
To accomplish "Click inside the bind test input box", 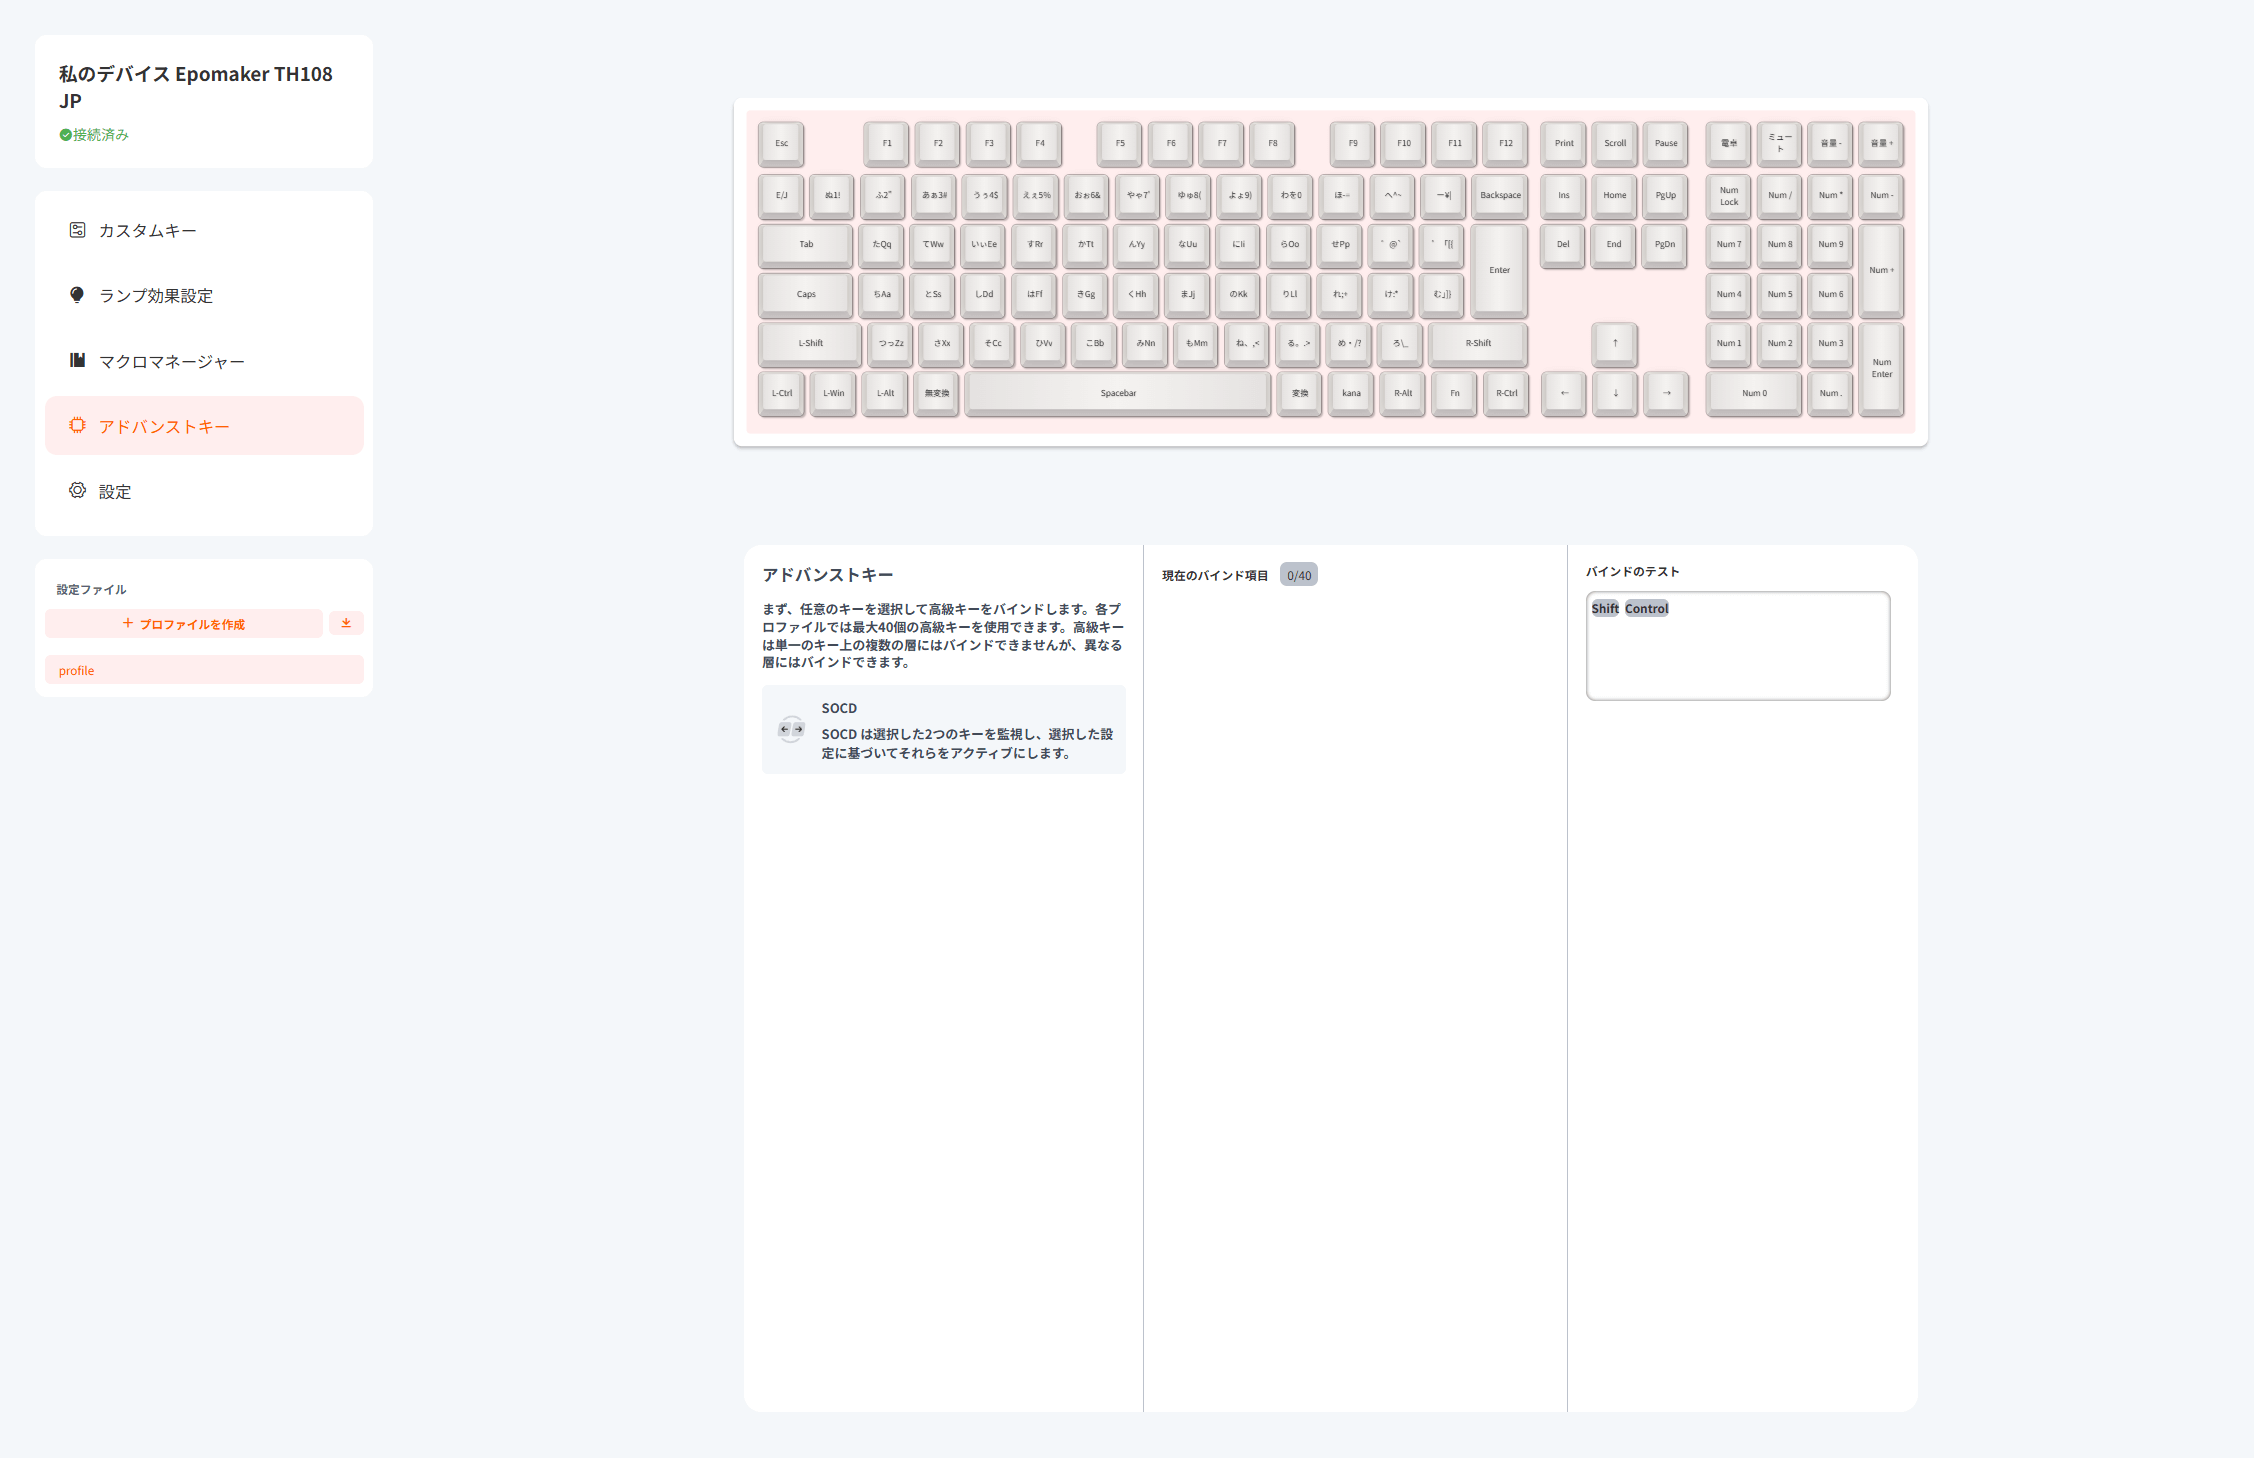I will (1737, 655).
